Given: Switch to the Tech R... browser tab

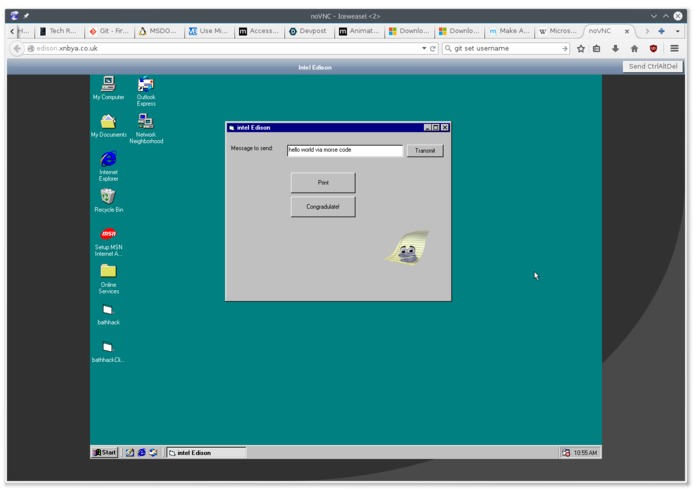Looking at the screenshot, I should pyautogui.click(x=59, y=31).
